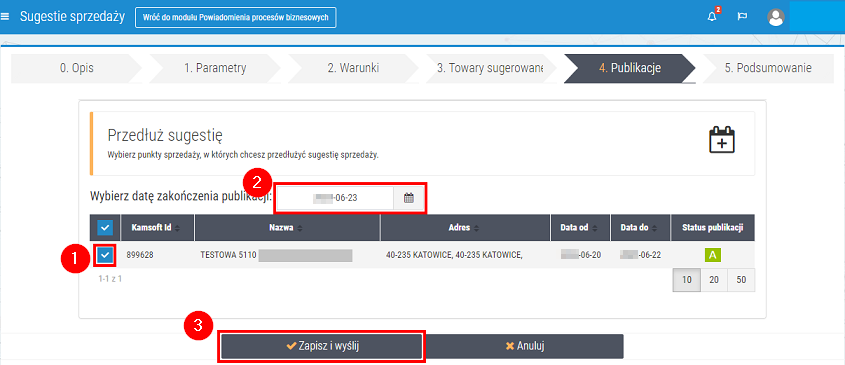Click the Sugestie sprzedaży page title
This screenshot has height=365, width=845.
pyautogui.click(x=72, y=17)
